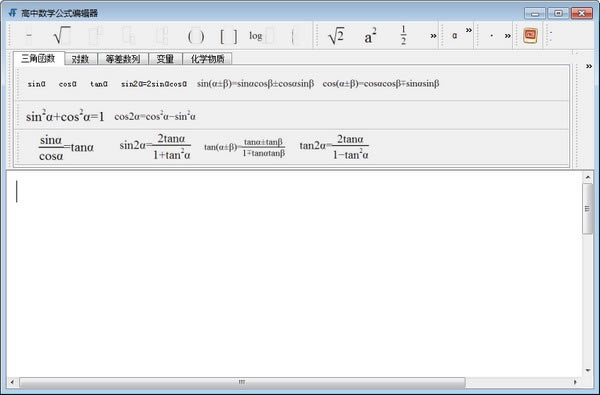The width and height of the screenshot is (600, 395).
Task: Insert square brackets template
Action: click(228, 36)
